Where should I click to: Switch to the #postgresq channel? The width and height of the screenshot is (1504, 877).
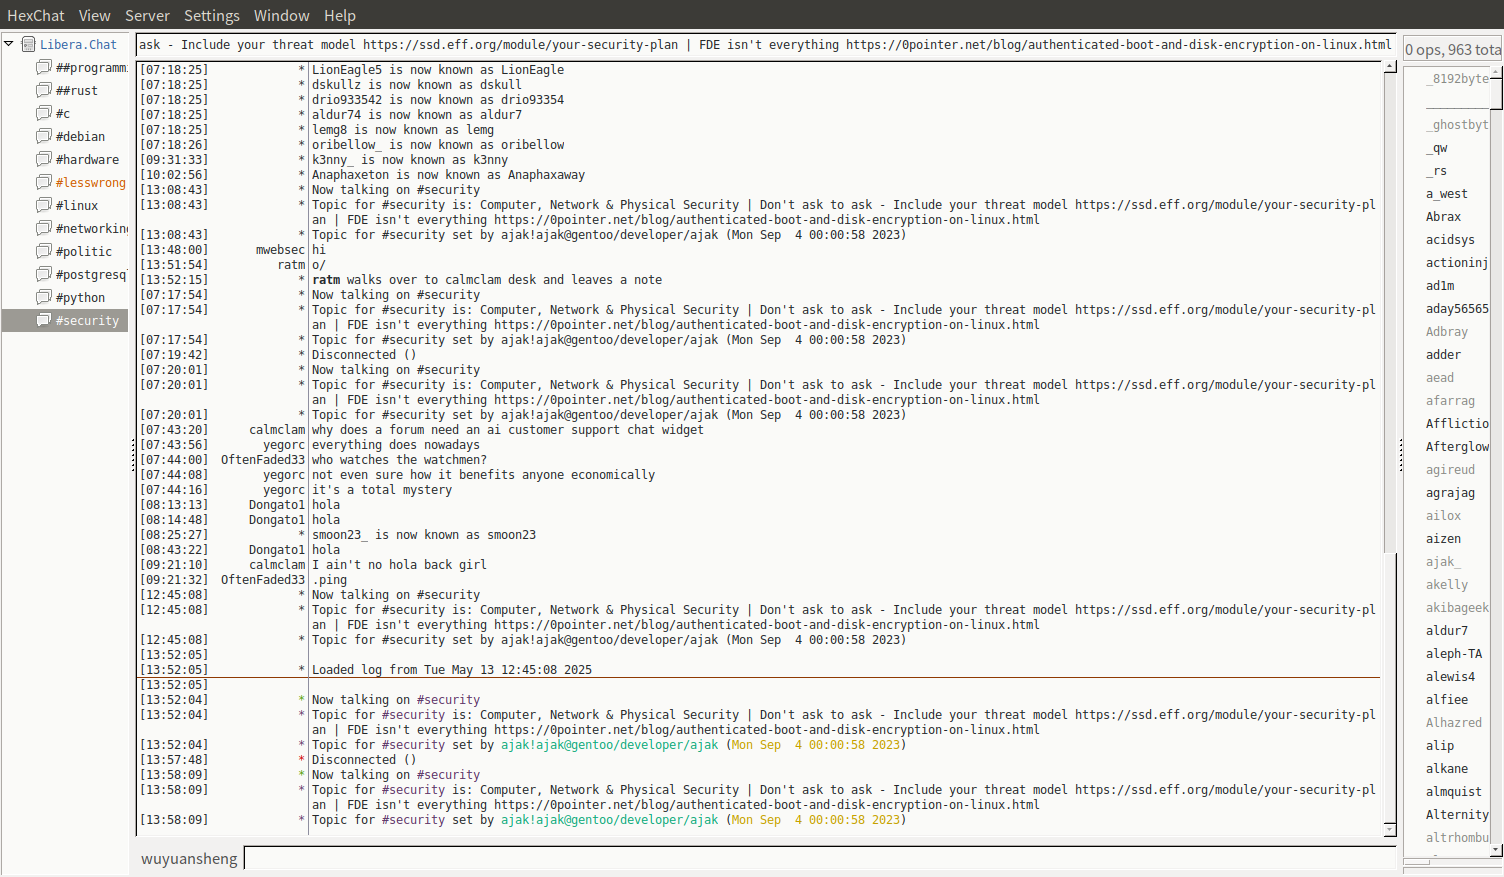tap(91, 274)
